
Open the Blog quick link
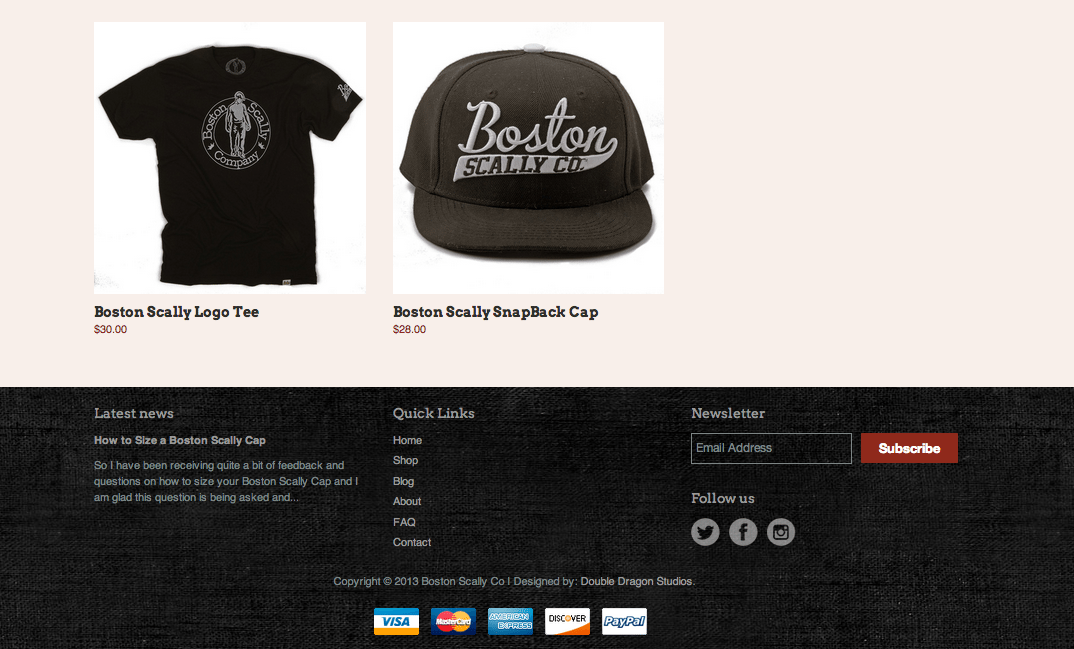point(403,481)
